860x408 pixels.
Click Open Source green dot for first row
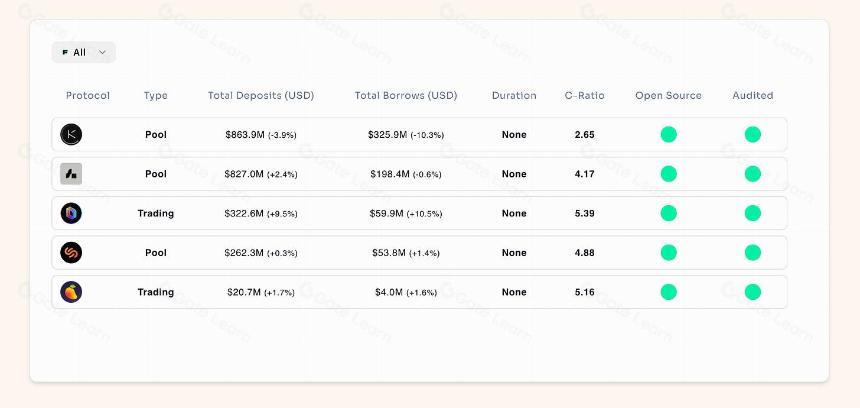click(x=669, y=134)
